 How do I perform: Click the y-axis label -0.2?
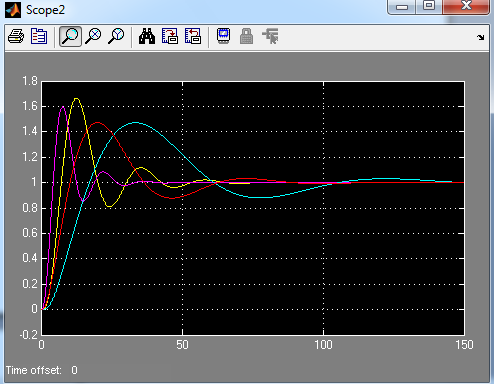28,335
